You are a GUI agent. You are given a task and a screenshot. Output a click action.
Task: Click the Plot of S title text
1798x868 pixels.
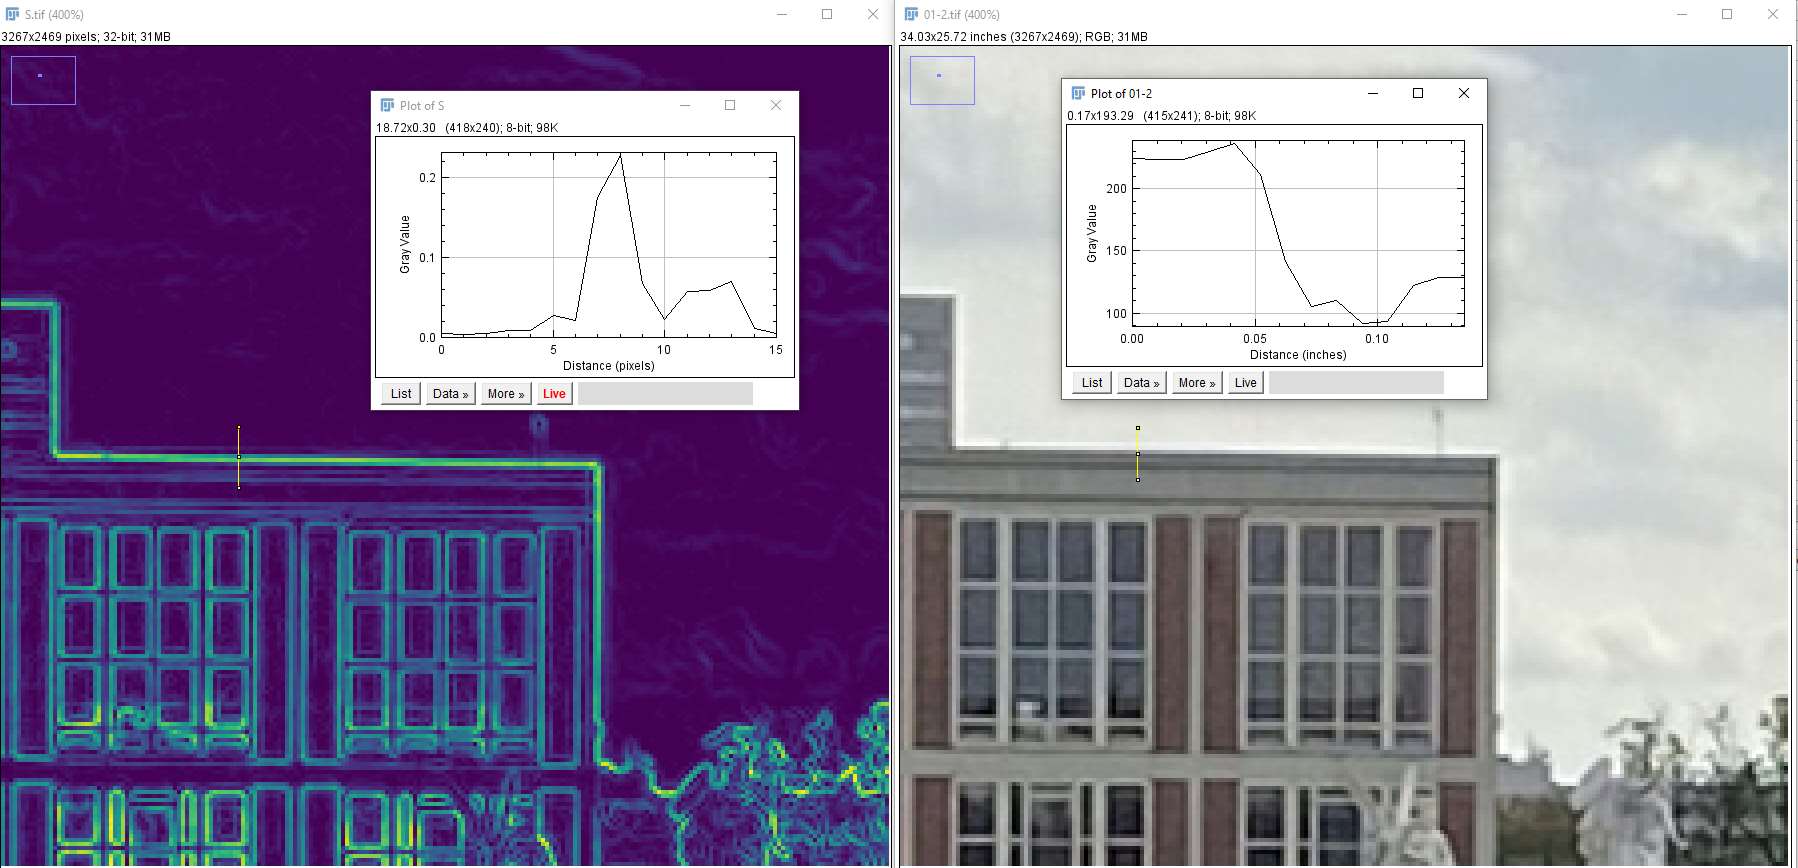tap(422, 106)
